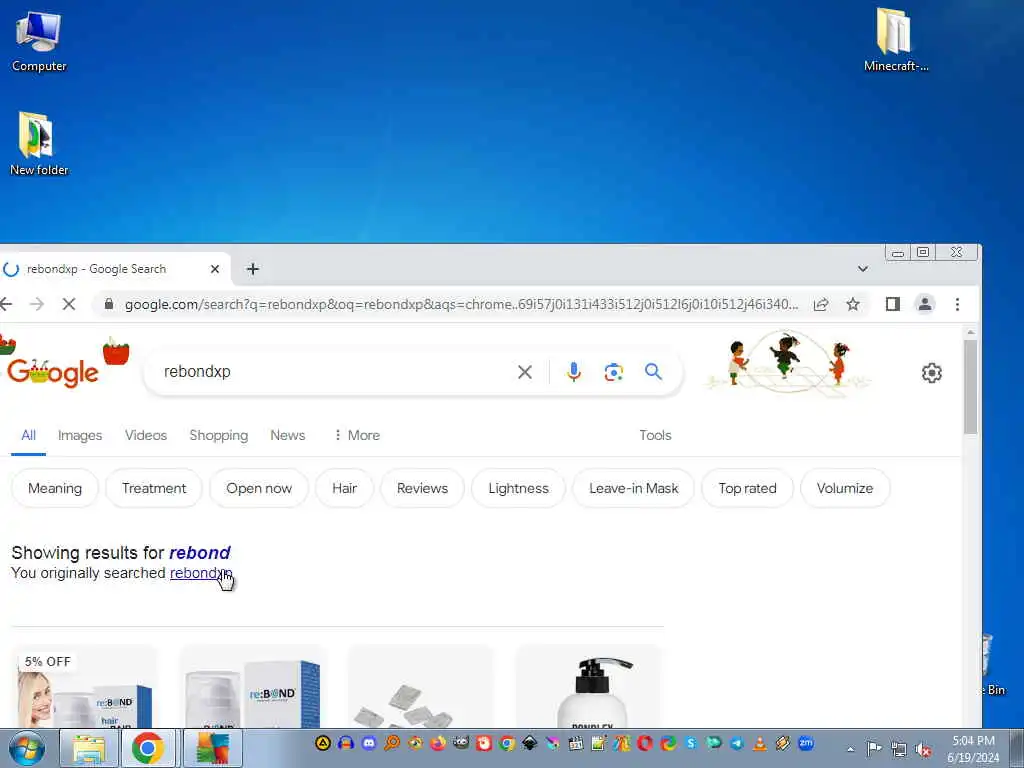Screen dimensions: 1024x768
Task: Apply the Meaning filter chip
Action: tap(55, 488)
